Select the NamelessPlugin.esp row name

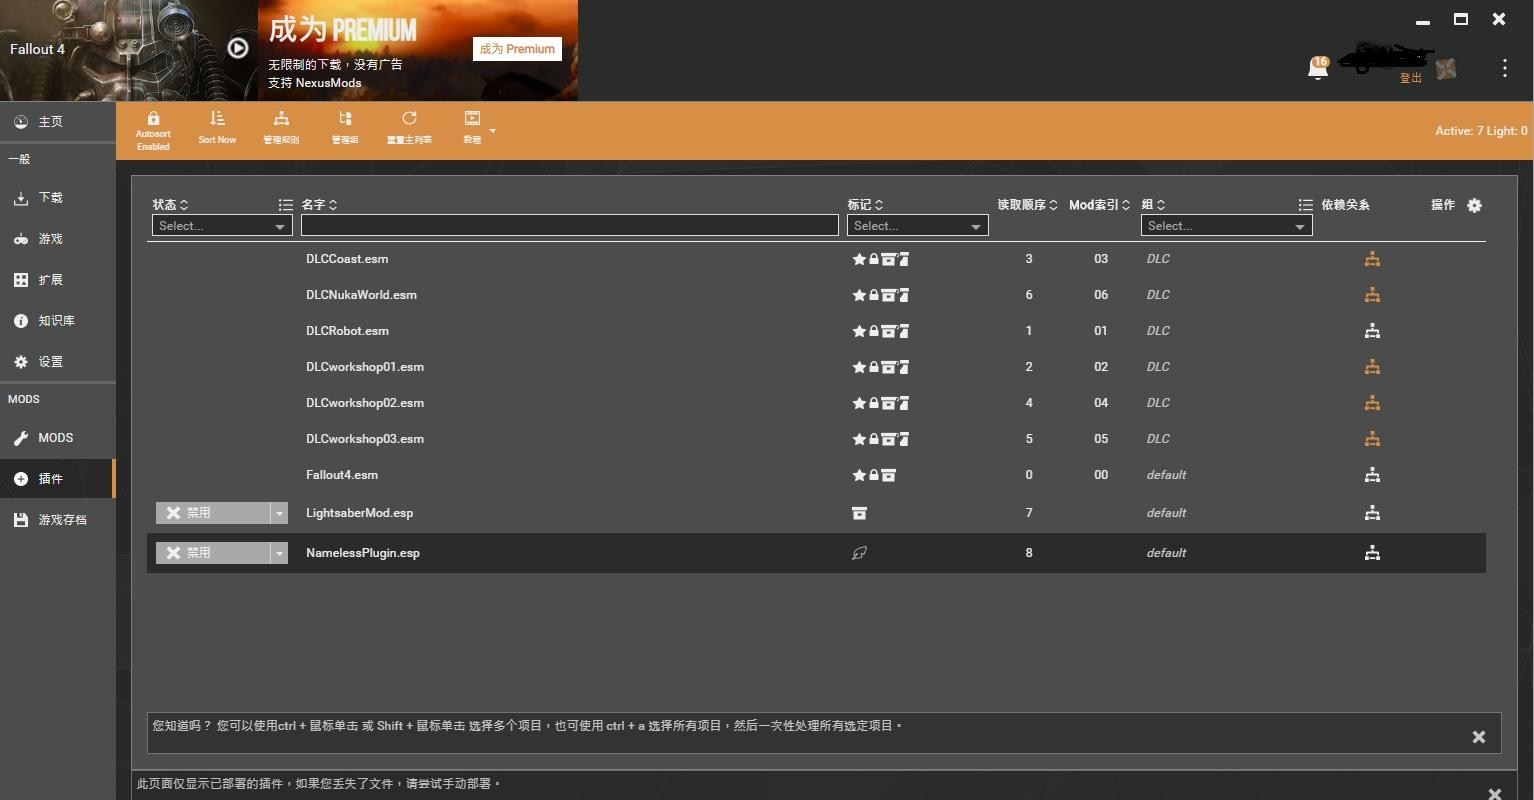click(363, 553)
